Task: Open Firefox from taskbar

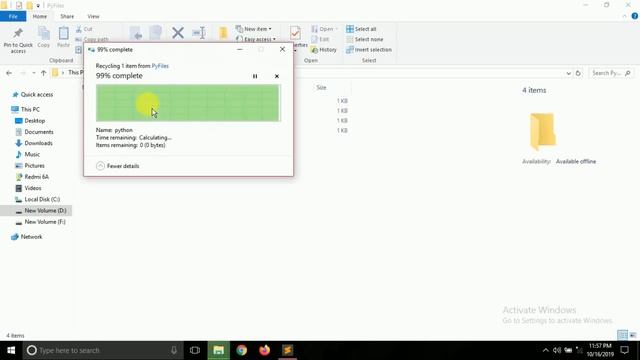Action: coord(264,350)
